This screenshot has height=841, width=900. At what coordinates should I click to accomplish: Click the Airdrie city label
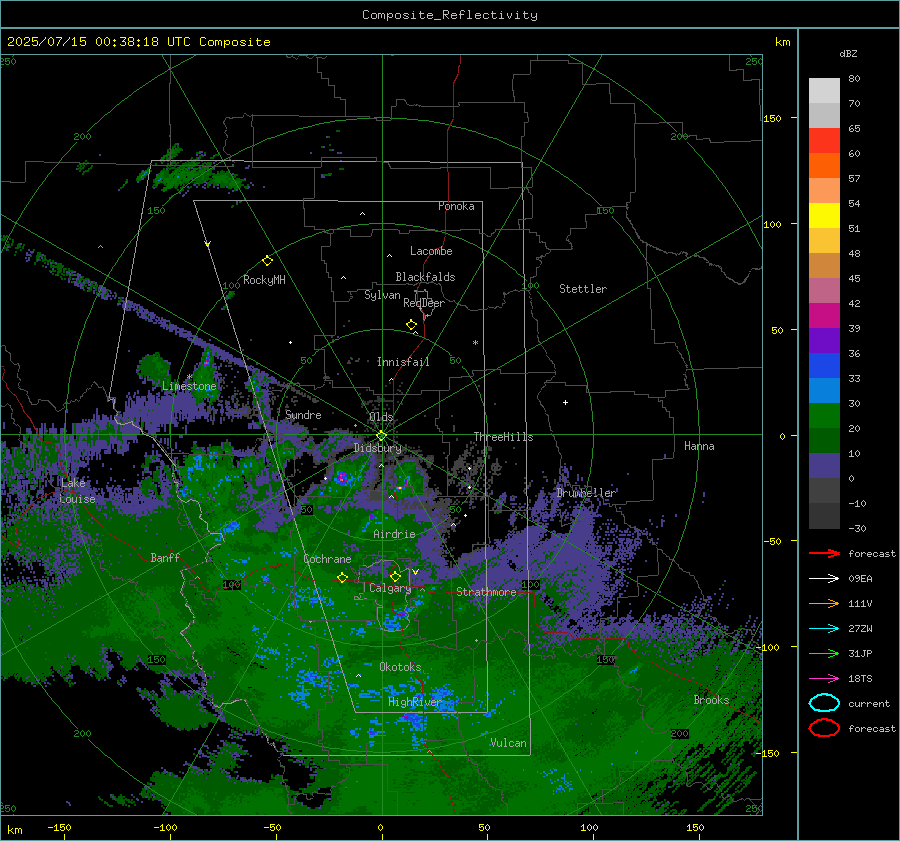[x=394, y=534]
